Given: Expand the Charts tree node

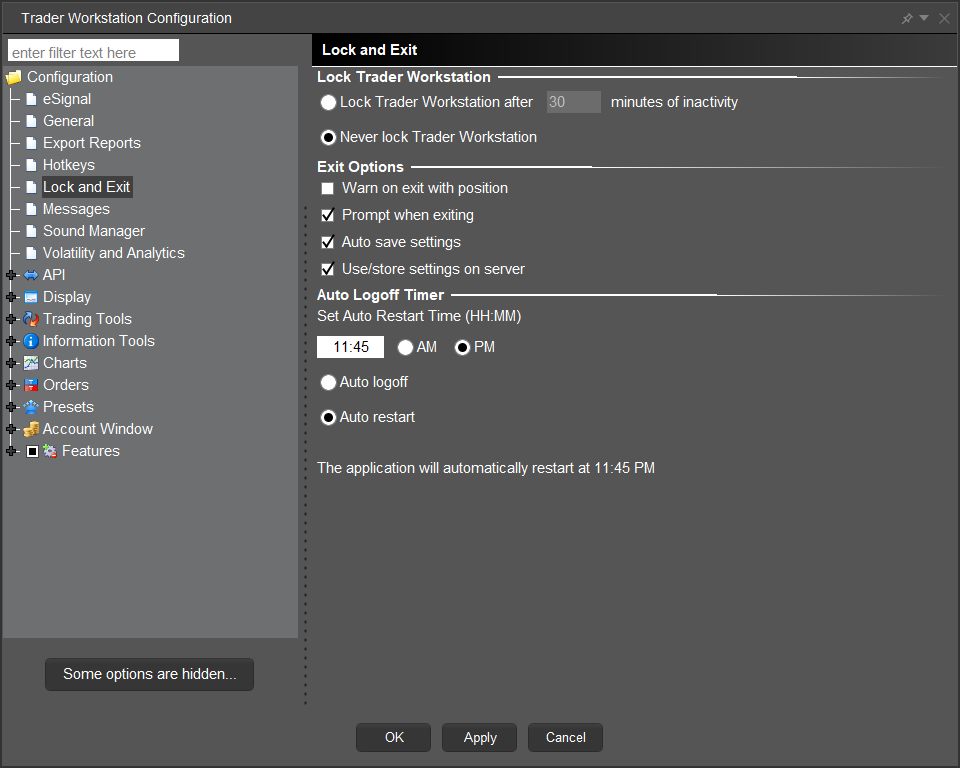Looking at the screenshot, I should pos(11,363).
